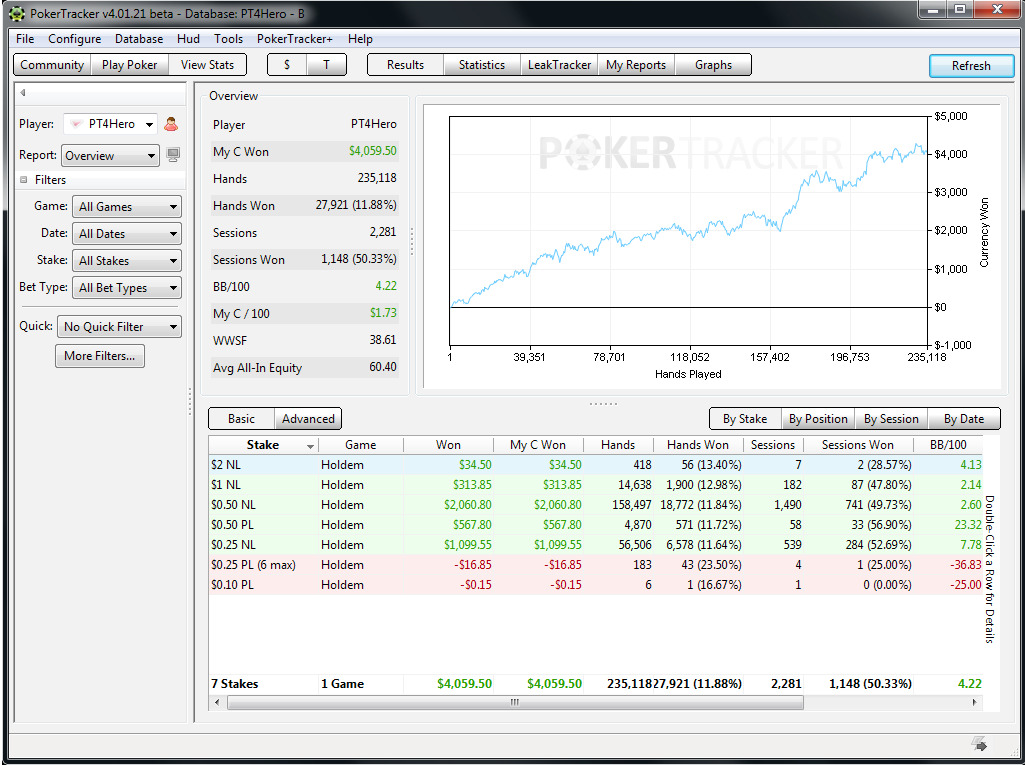
Task: Group results By Position
Action: [x=818, y=419]
